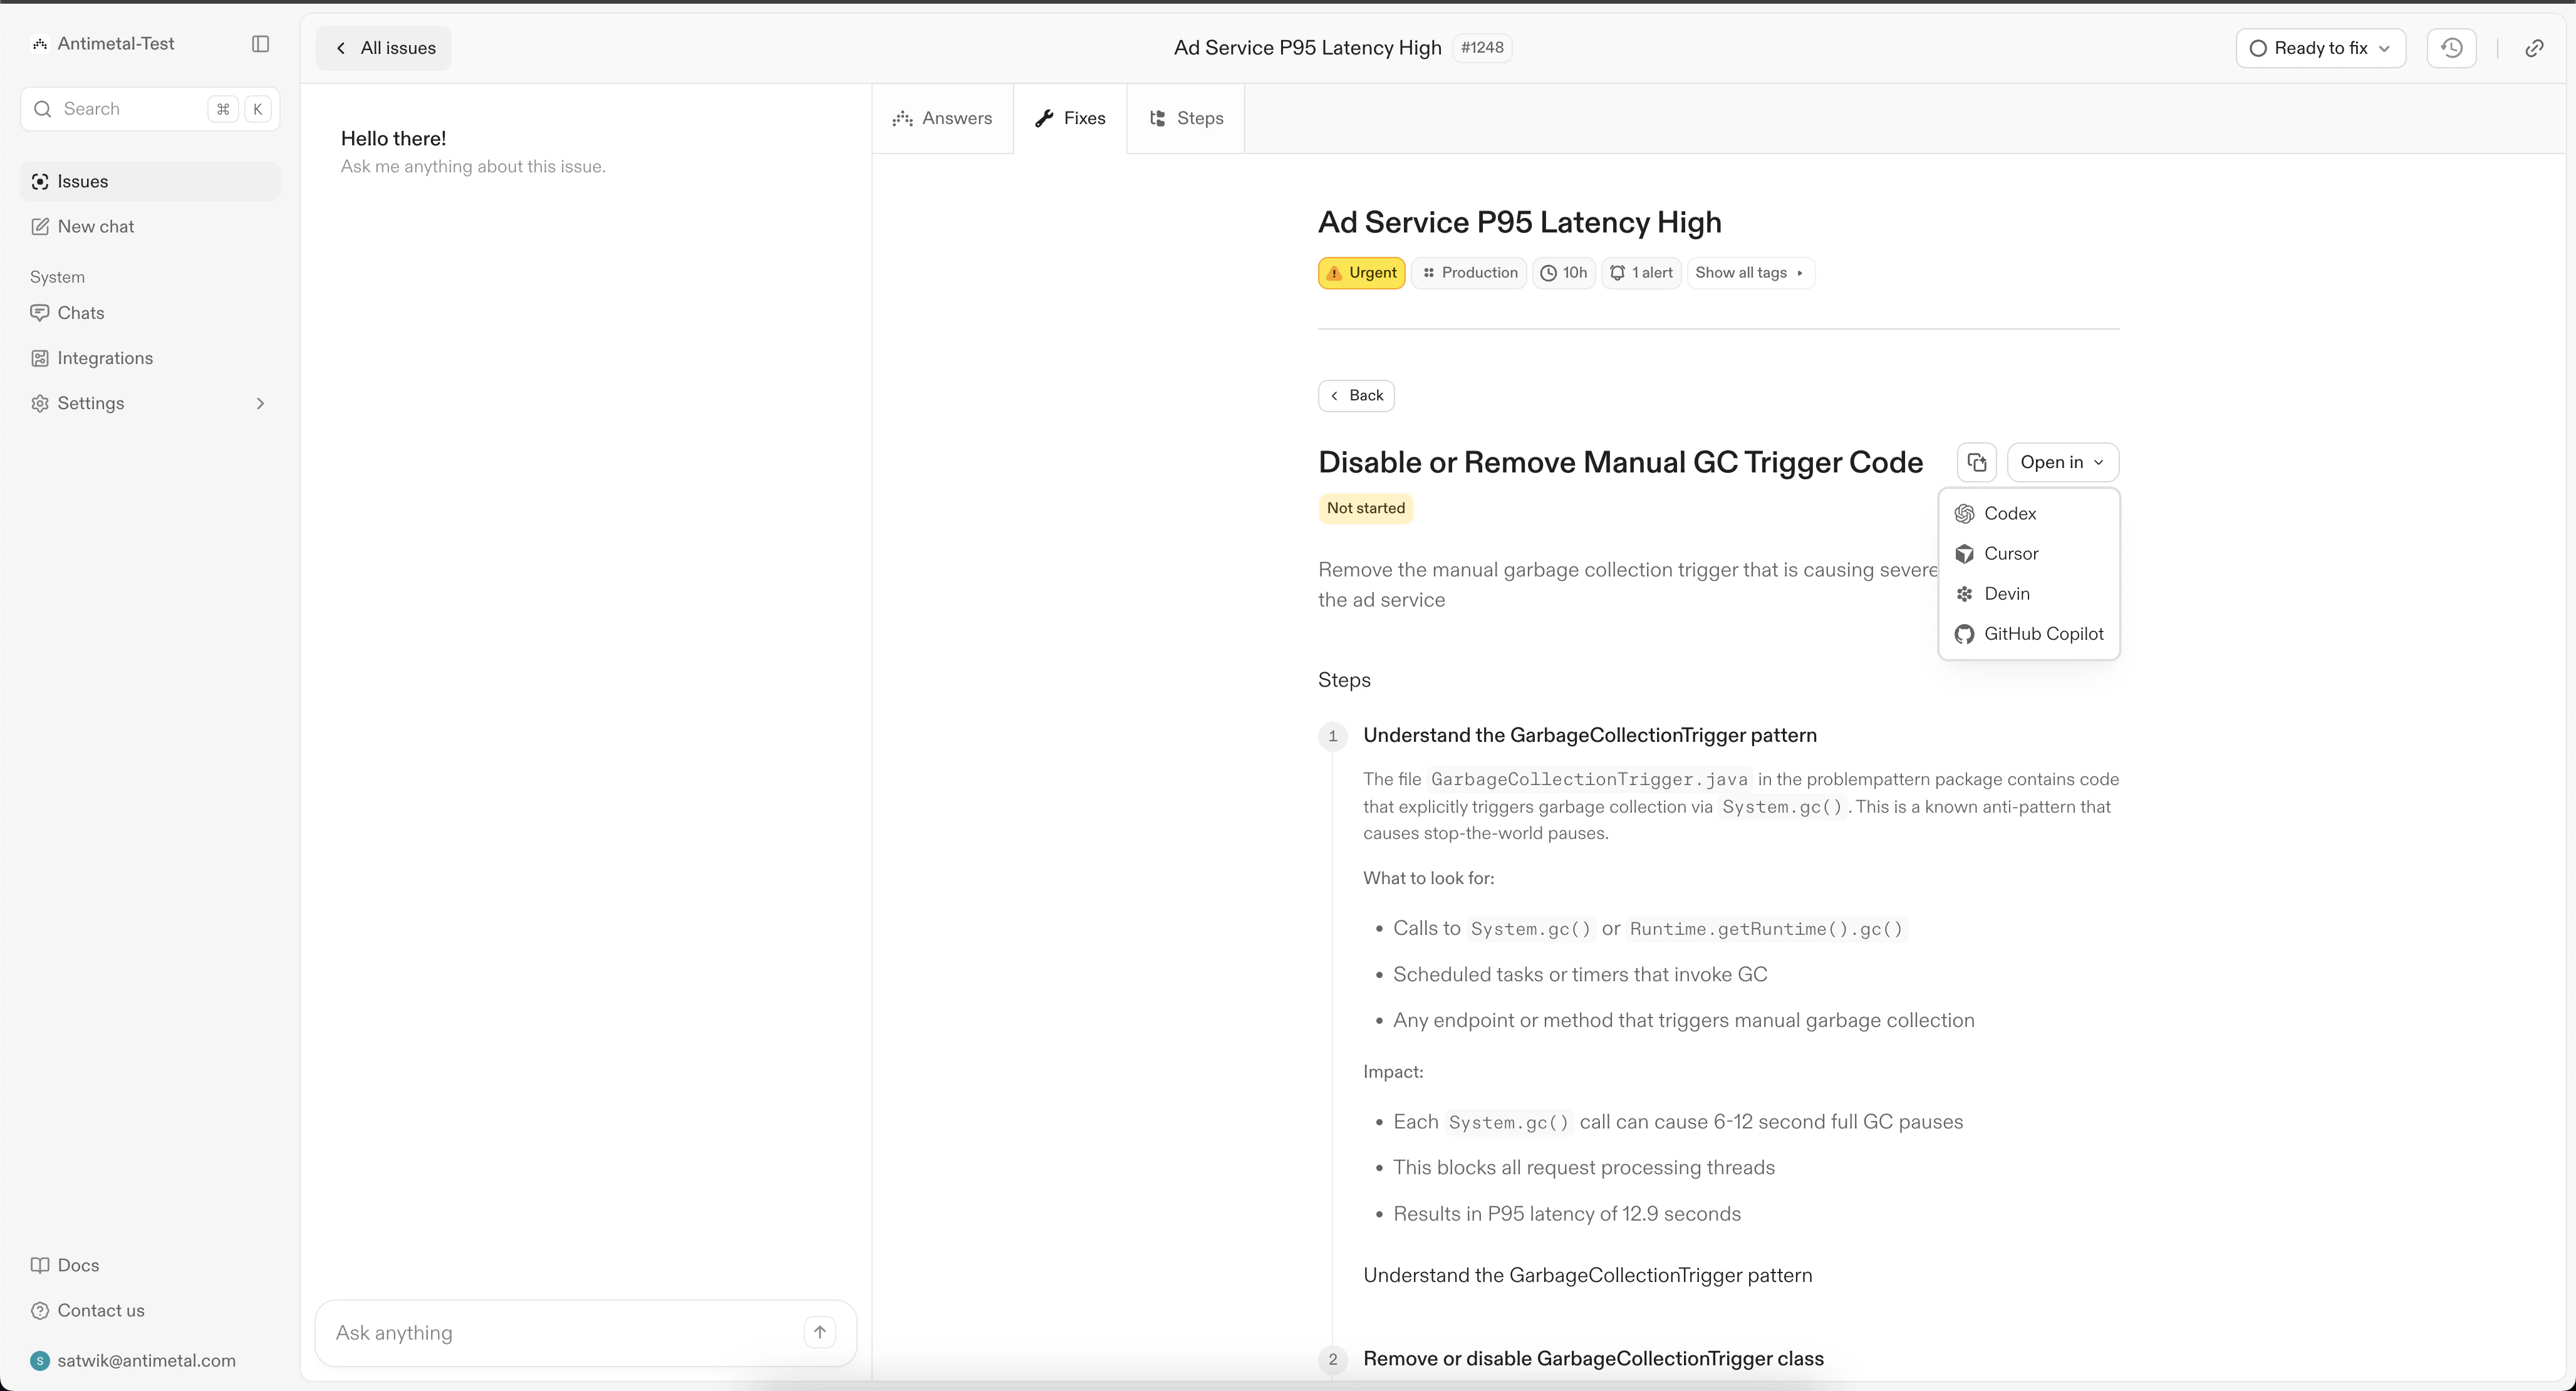
Task: Click the history clock icon
Action: (x=2451, y=48)
